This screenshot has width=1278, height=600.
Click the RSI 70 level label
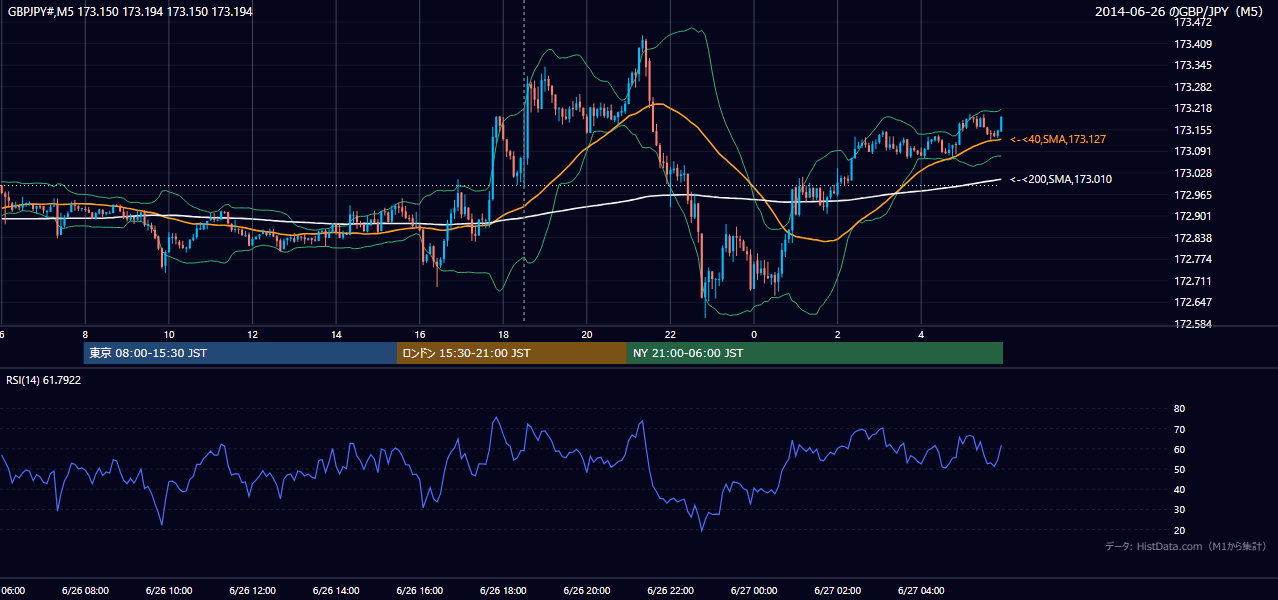pyautogui.click(x=1180, y=429)
